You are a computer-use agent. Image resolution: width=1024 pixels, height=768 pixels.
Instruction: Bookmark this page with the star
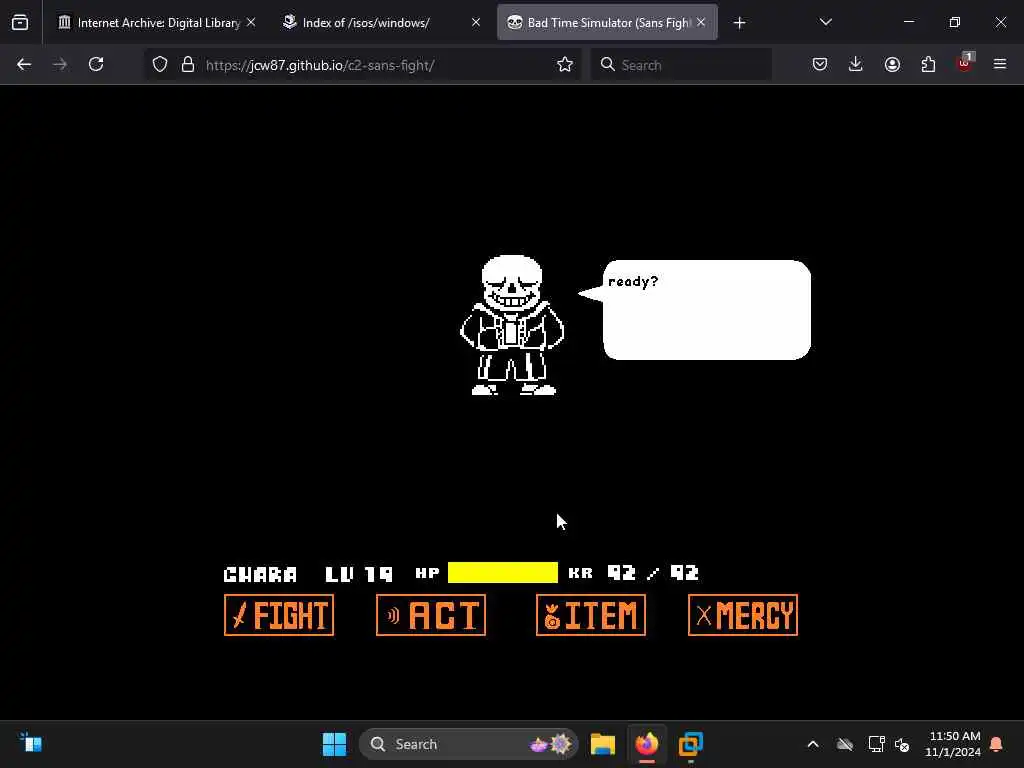[565, 65]
